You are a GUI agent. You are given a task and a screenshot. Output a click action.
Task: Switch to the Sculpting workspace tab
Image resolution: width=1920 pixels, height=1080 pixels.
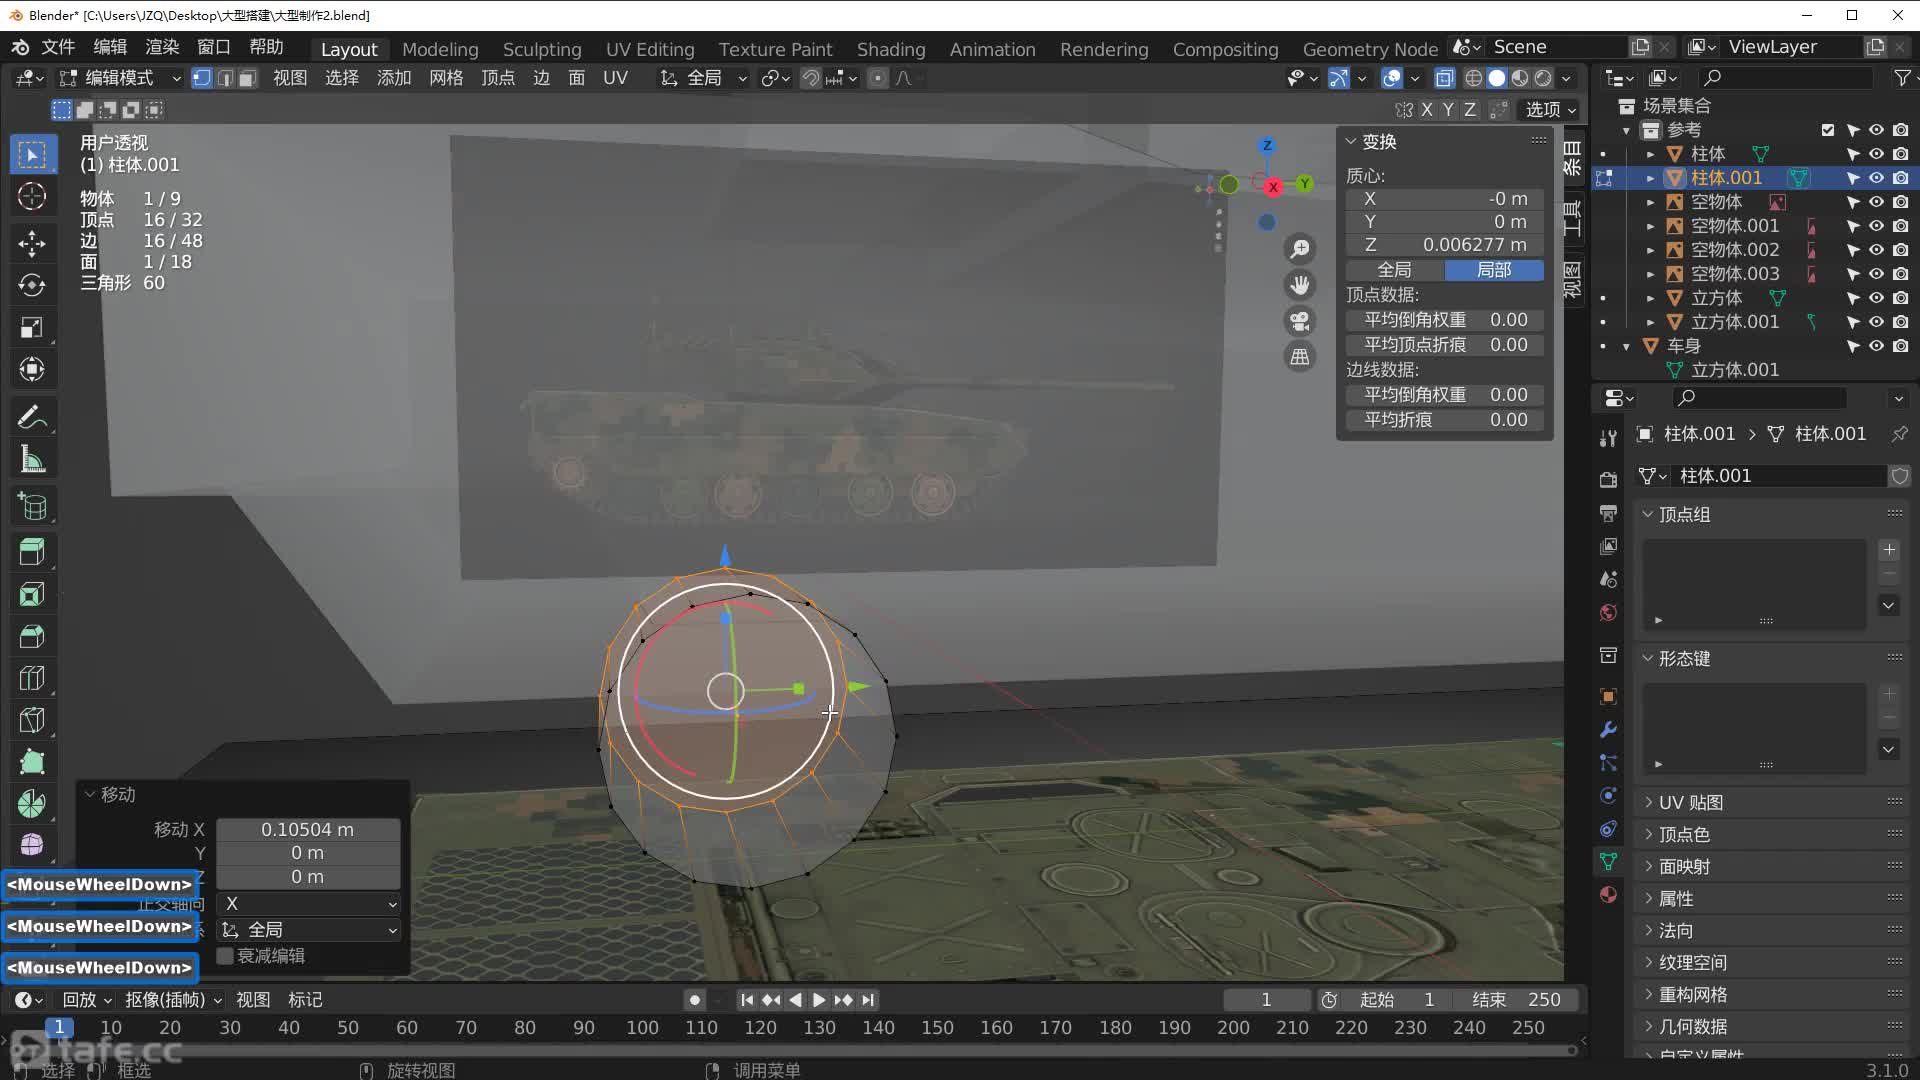pos(541,49)
